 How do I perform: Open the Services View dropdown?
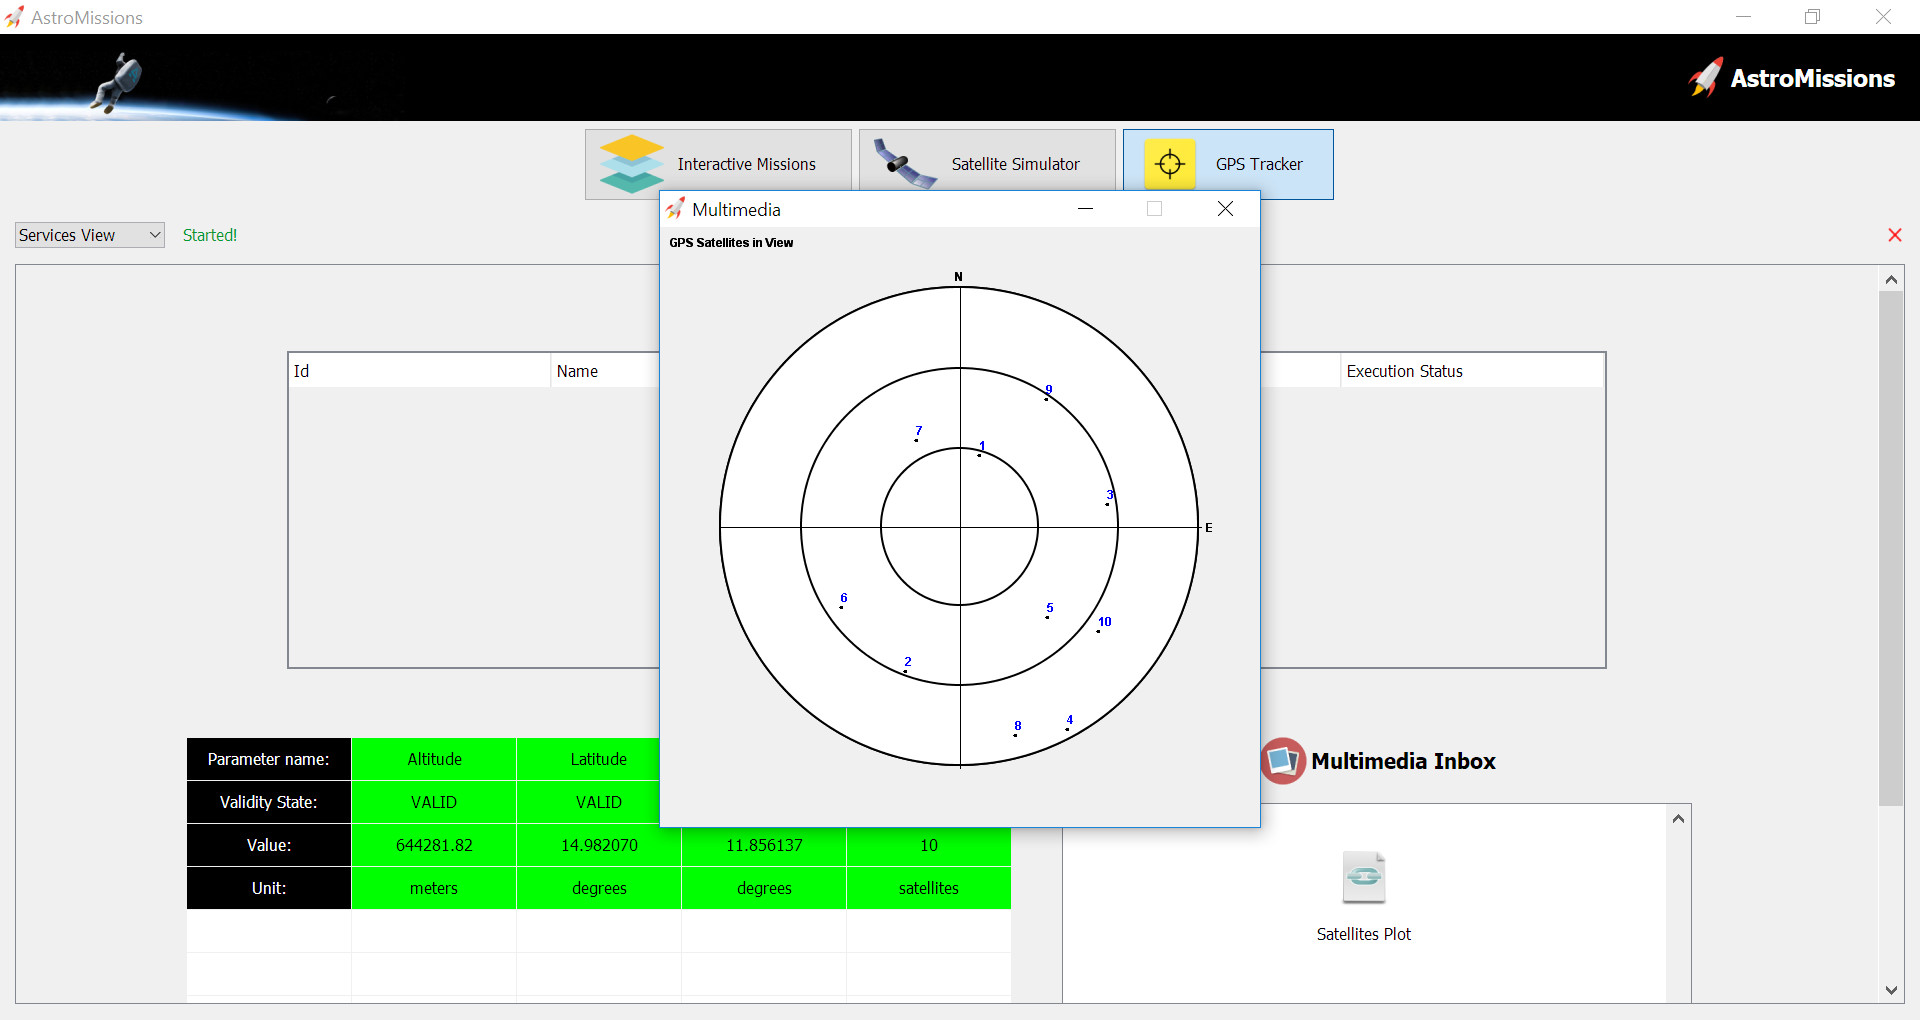point(90,235)
